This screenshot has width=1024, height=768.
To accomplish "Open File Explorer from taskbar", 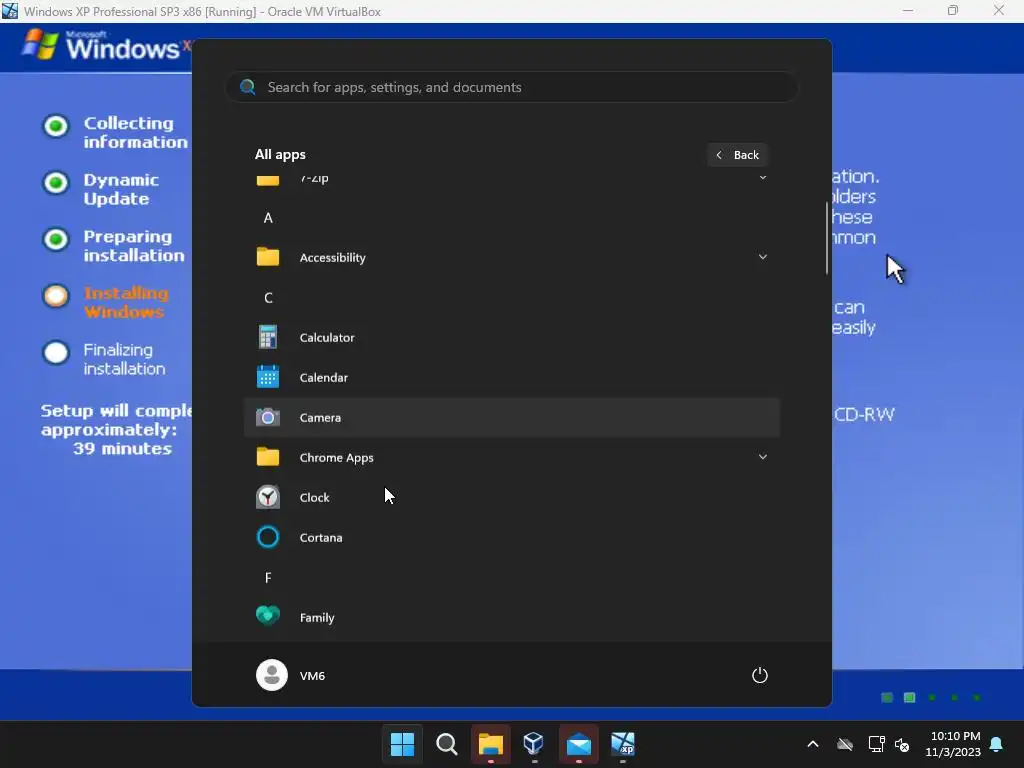I will pyautogui.click(x=490, y=744).
